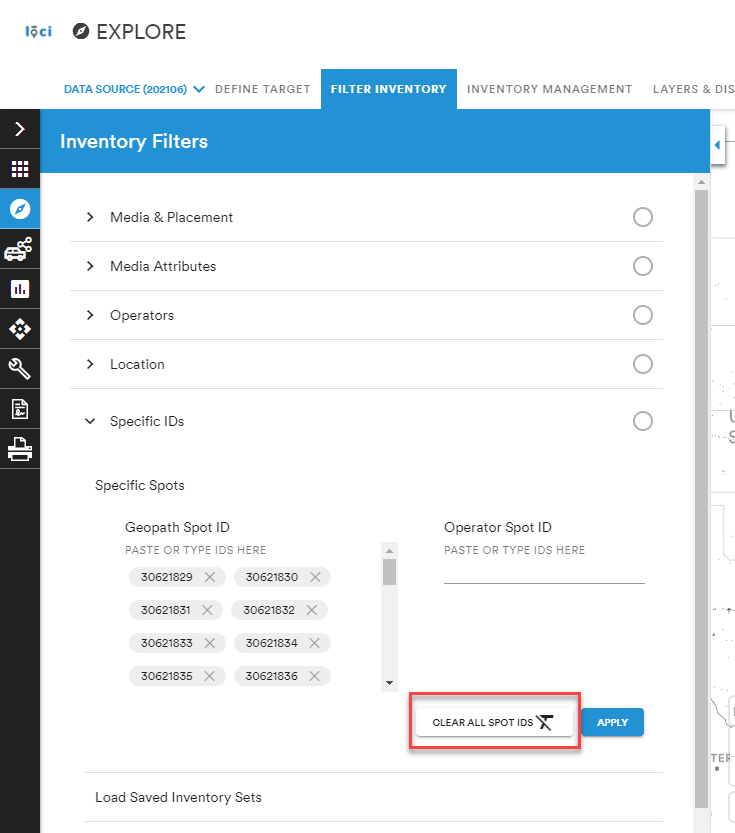This screenshot has height=833, width=735.
Task: Click the Inventory Filters title
Action: tap(134, 141)
